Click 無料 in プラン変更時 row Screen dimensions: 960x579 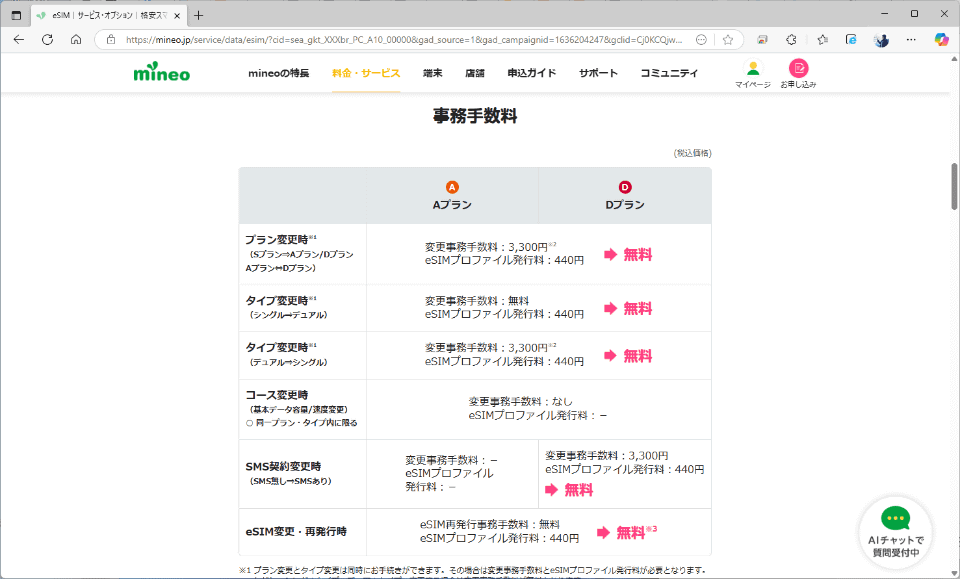[637, 255]
